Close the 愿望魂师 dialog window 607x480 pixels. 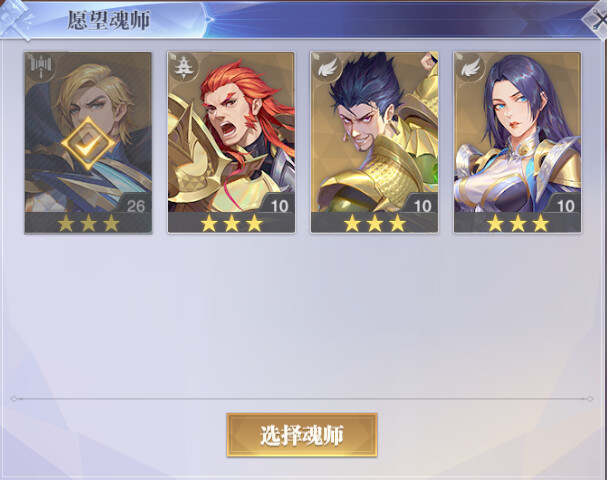pyautogui.click(x=596, y=20)
